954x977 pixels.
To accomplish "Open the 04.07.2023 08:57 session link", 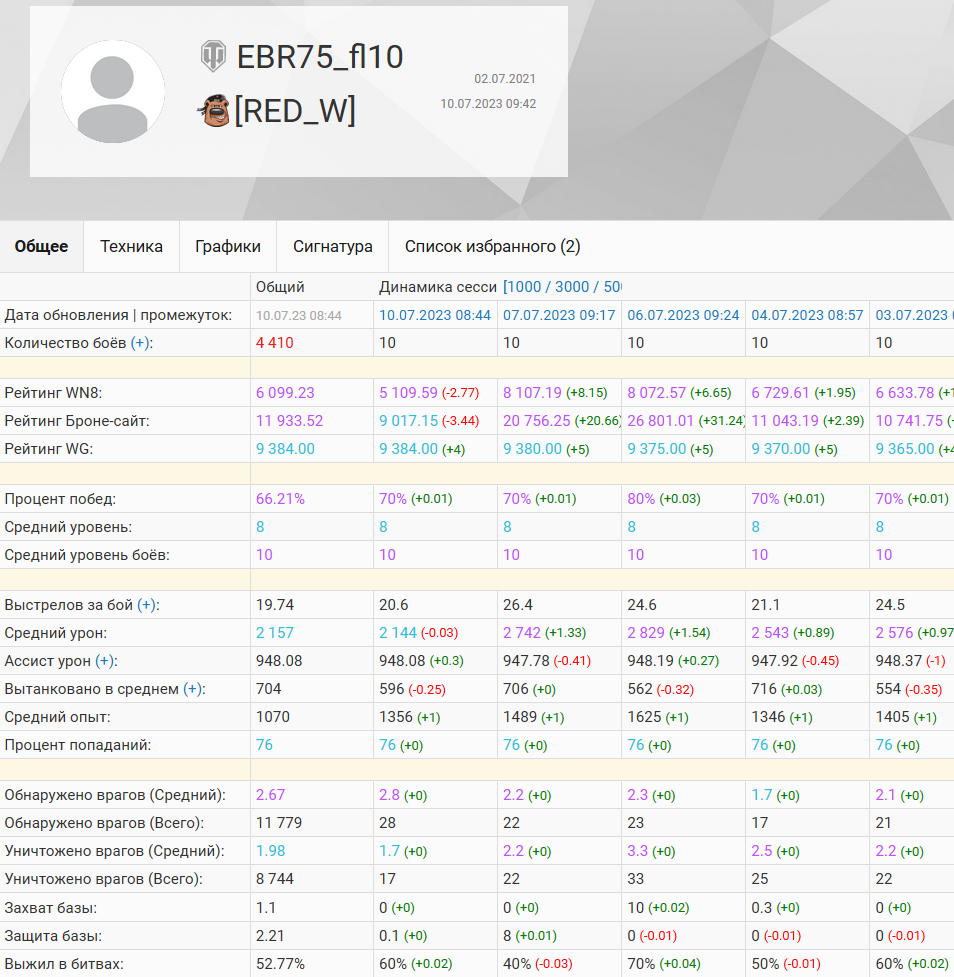I will (807, 315).
